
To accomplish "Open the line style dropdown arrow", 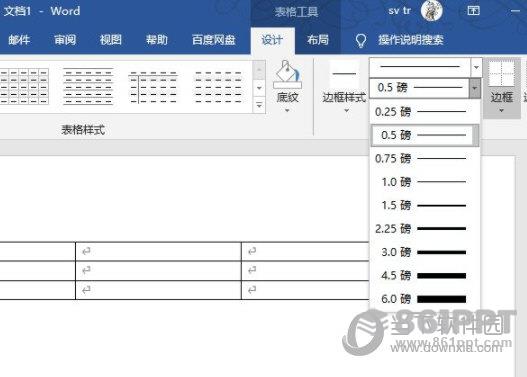I will [476, 67].
